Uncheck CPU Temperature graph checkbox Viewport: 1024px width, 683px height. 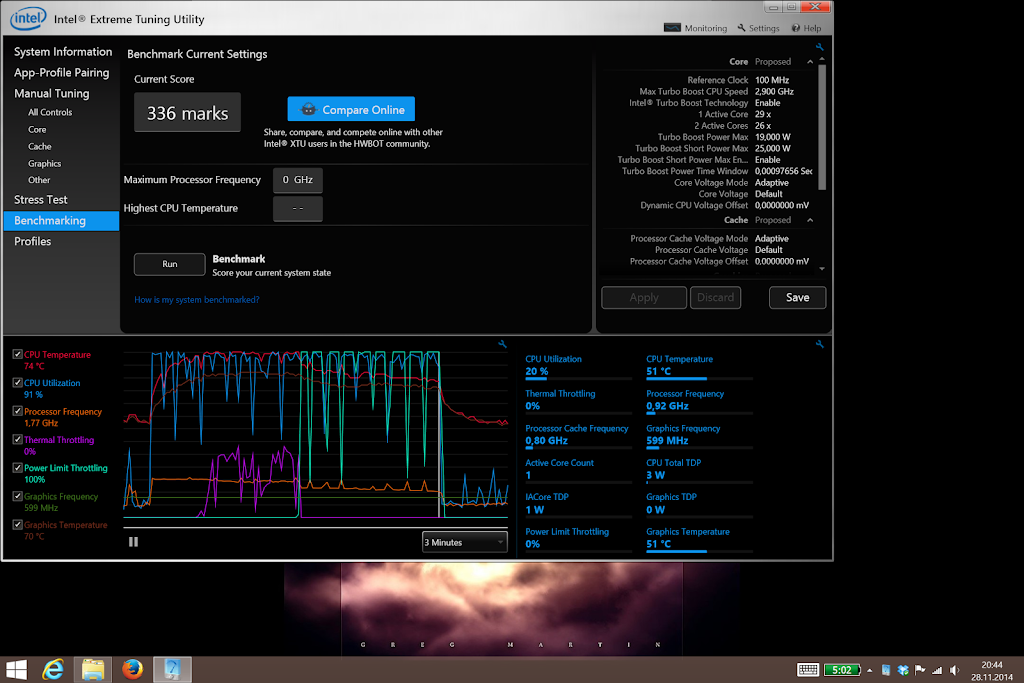coord(18,355)
